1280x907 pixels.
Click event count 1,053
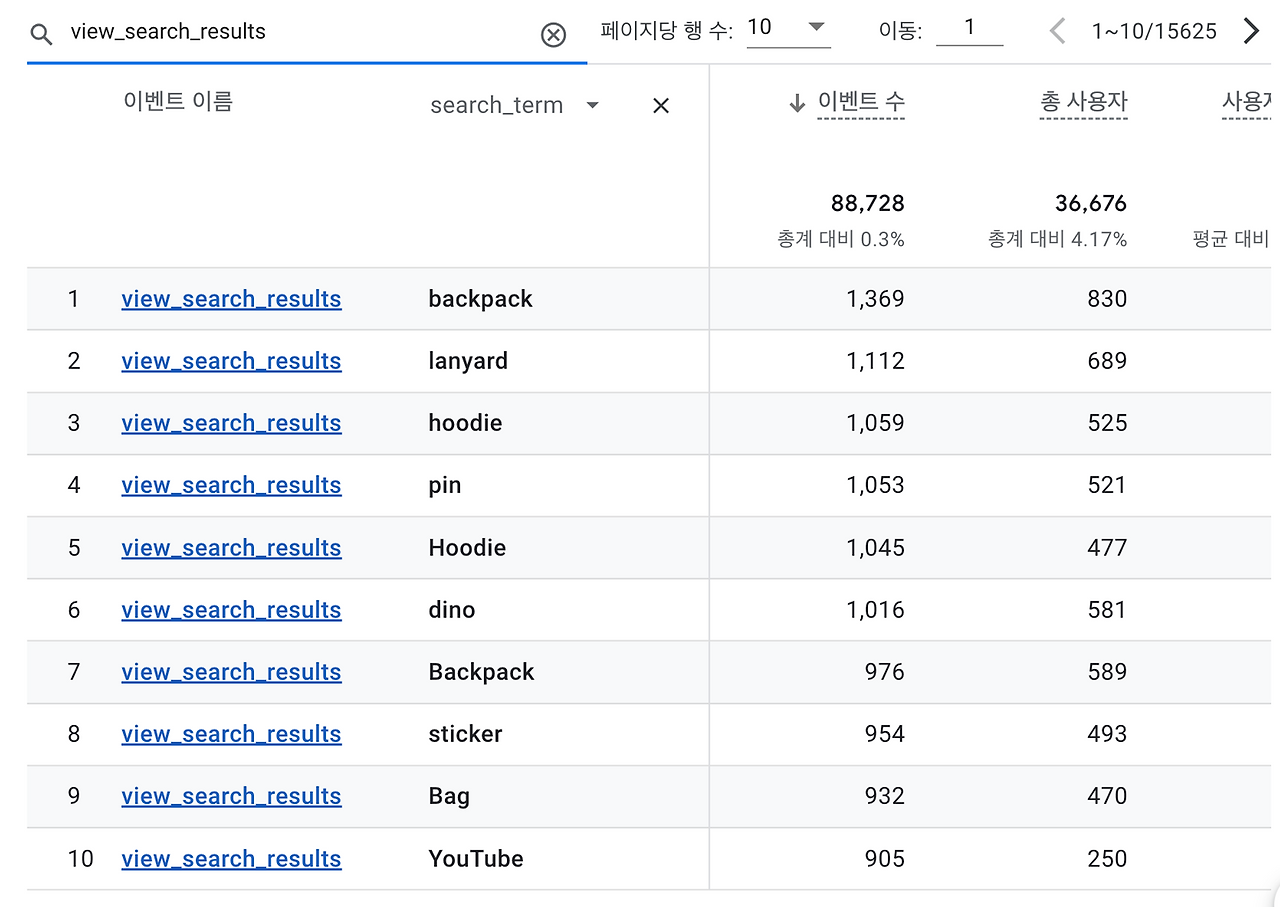875,485
